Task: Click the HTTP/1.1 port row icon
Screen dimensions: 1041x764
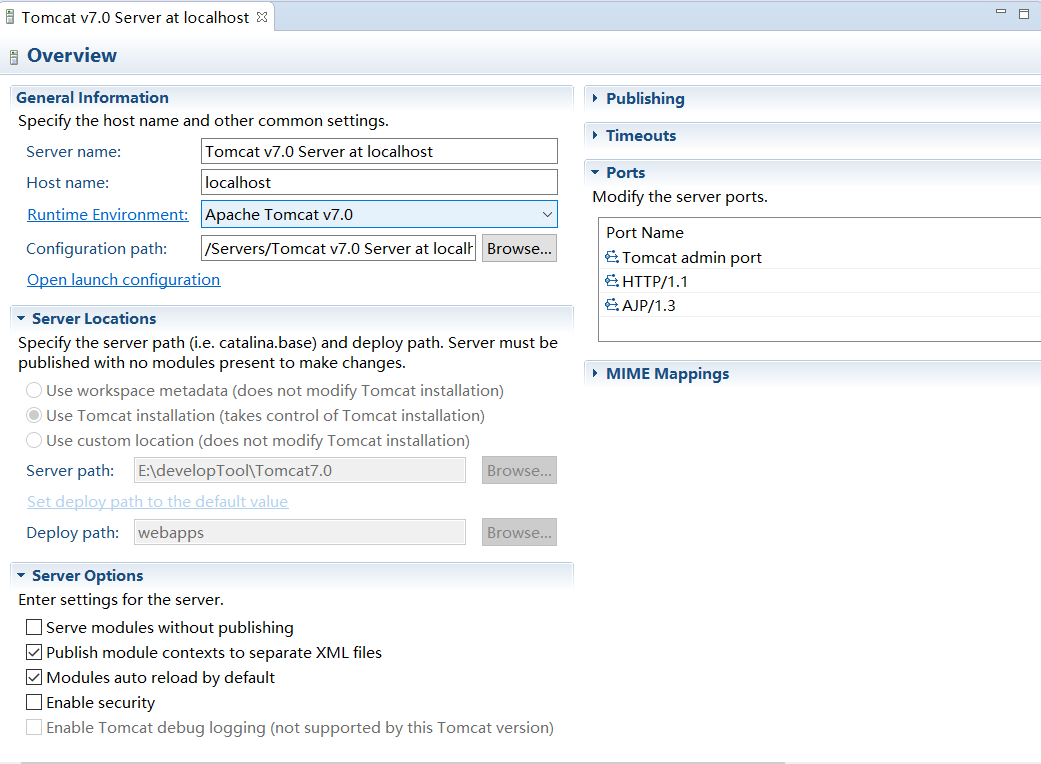Action: (612, 281)
